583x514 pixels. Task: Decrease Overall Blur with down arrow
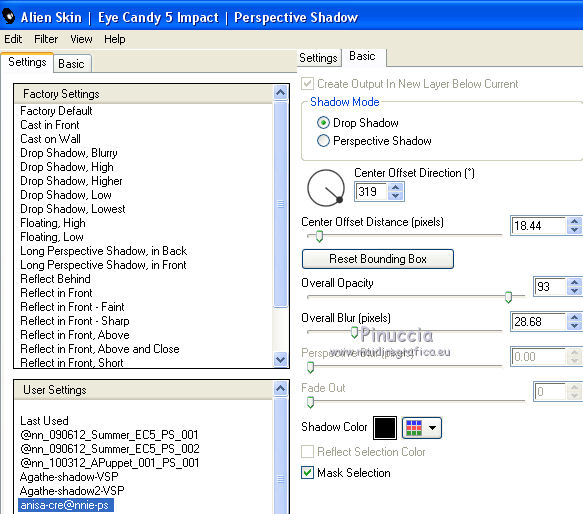(574, 326)
